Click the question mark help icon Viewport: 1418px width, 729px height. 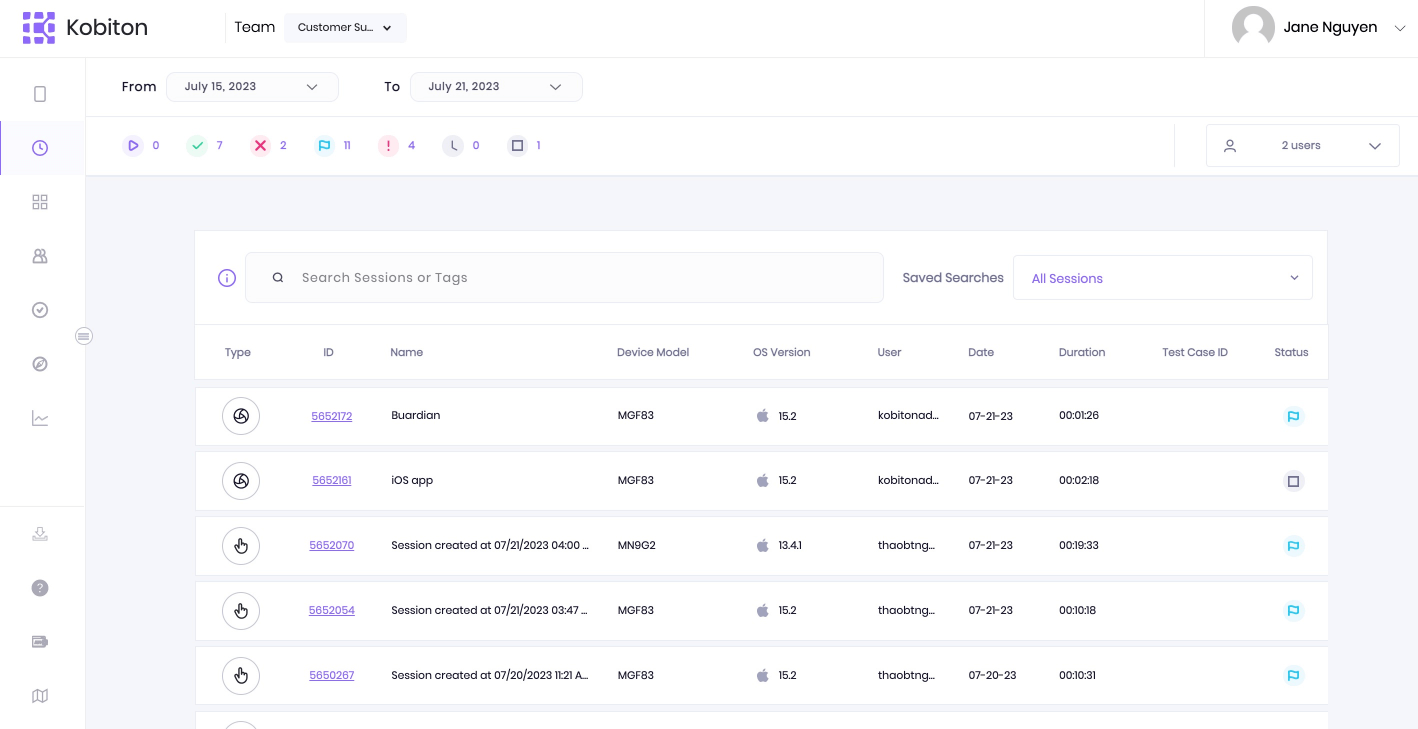click(40, 588)
